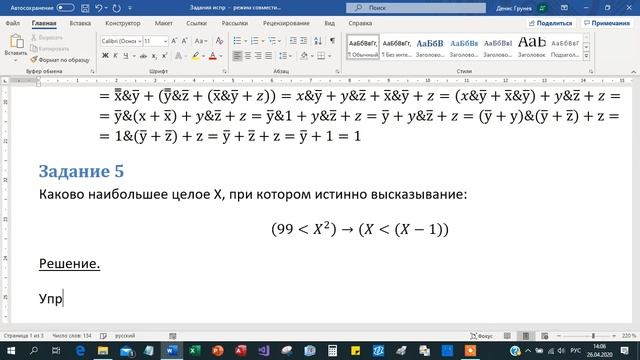Click the Поделиться (Share) button
This screenshot has width=640, height=360.
coord(551,23)
